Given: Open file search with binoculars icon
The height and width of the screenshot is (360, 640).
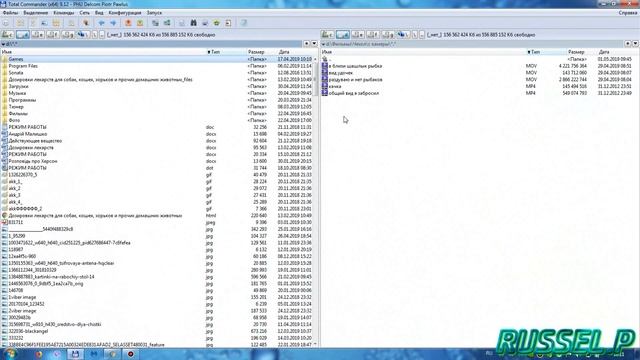Looking at the screenshot, I should tap(193, 23).
